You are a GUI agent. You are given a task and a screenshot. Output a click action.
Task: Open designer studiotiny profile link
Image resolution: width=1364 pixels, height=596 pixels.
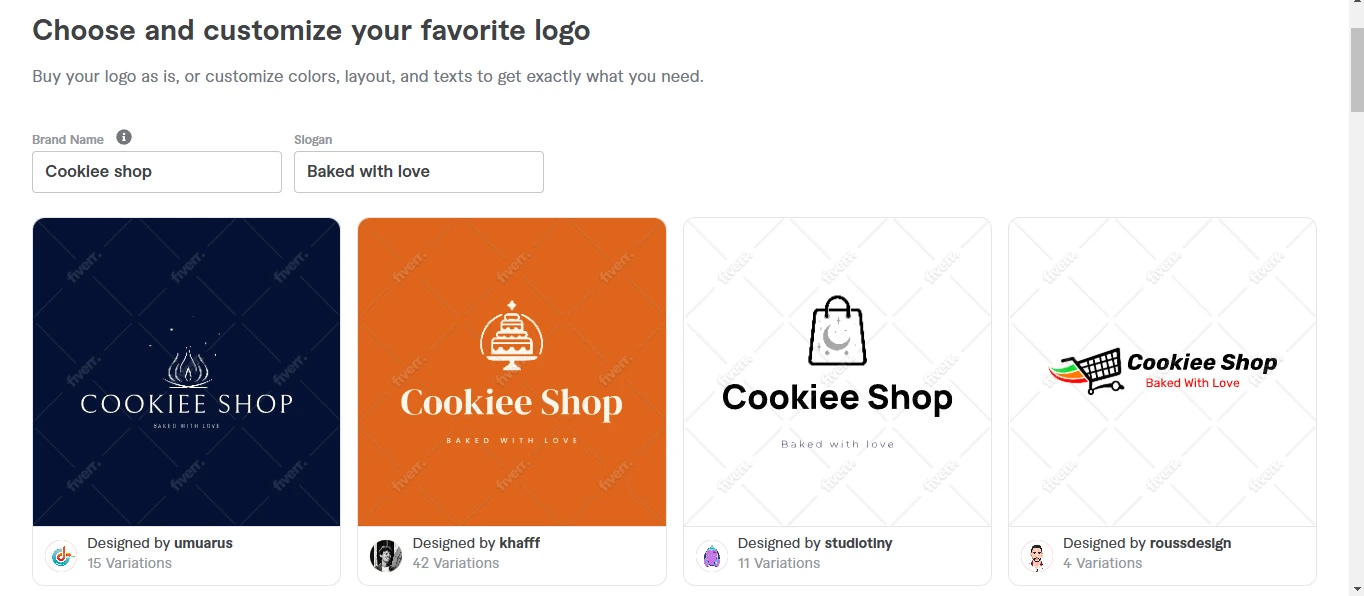coord(858,543)
